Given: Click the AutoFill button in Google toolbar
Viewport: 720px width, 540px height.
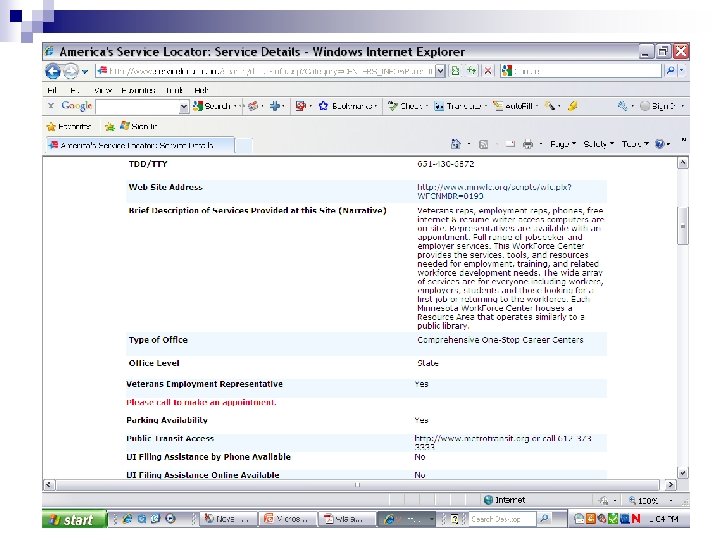Looking at the screenshot, I should click(x=514, y=106).
